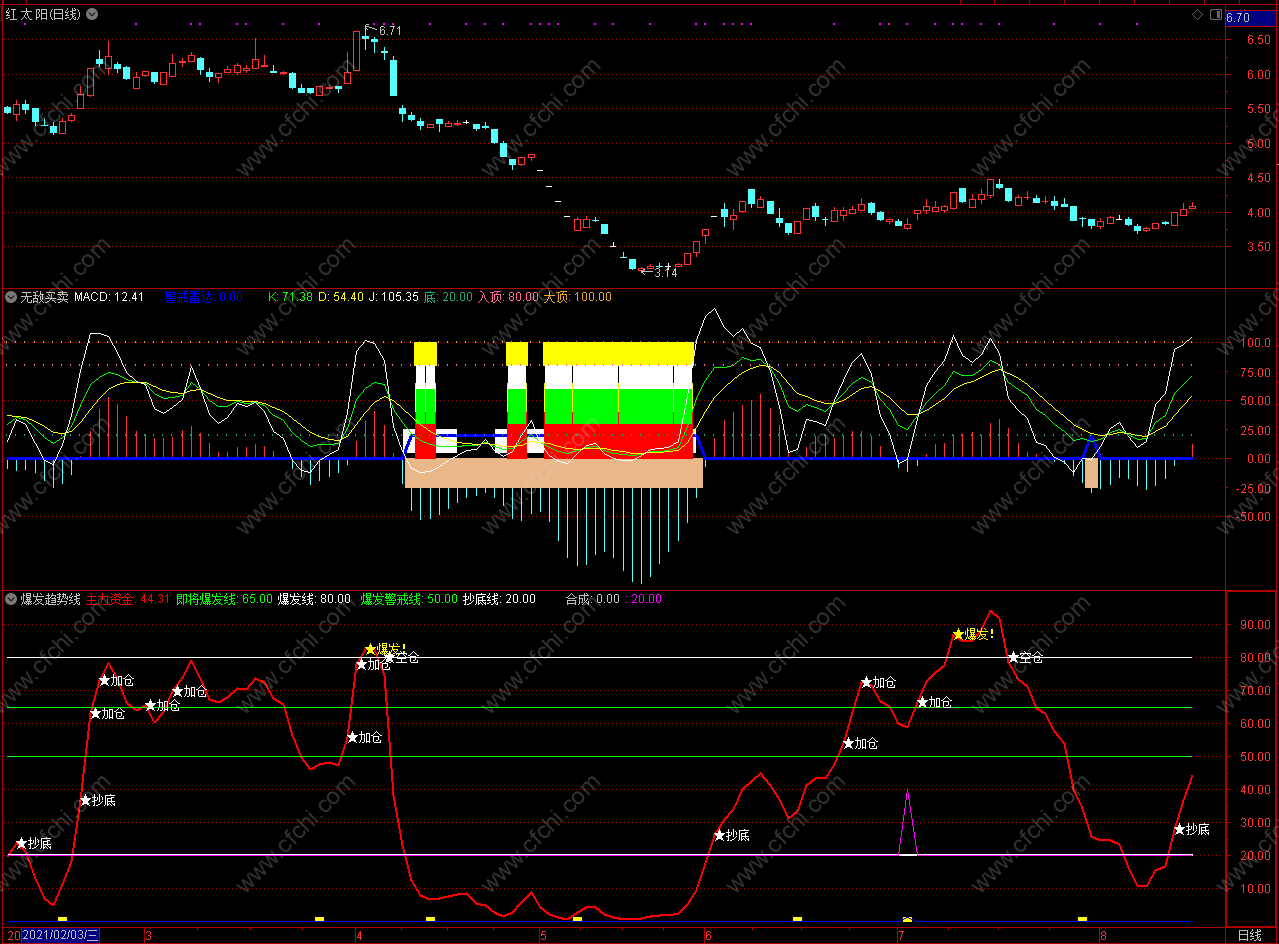Click the D: 54.40 value label
1279x944 pixels.
pos(340,297)
